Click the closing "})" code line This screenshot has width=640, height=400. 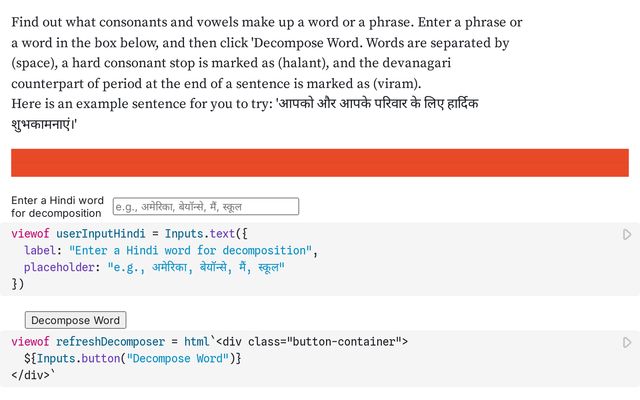[x=18, y=284]
